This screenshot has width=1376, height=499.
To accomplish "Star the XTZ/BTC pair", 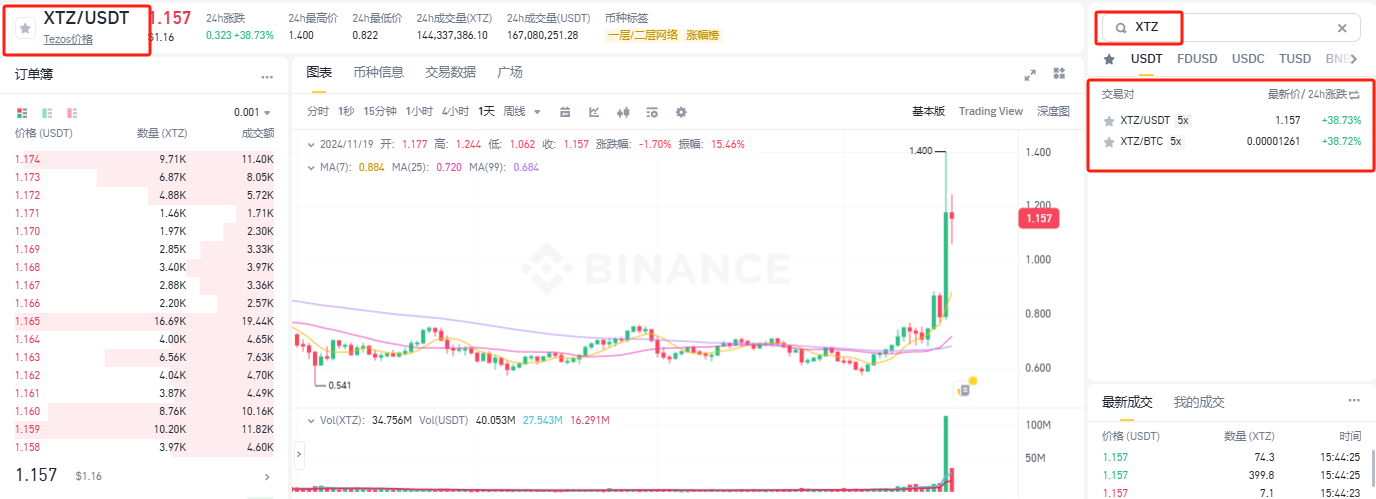I will tap(1108, 142).
